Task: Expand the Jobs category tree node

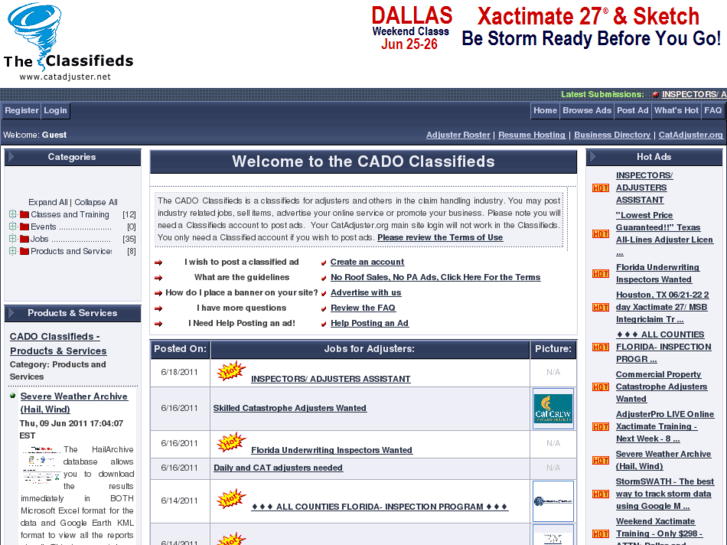Action: [x=13, y=238]
